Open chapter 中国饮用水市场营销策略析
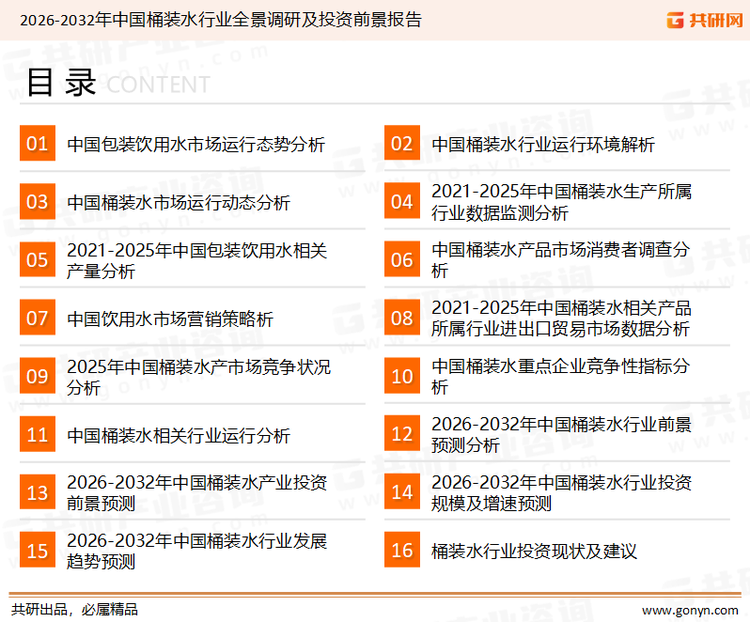The height and width of the screenshot is (622, 750). click(x=170, y=319)
